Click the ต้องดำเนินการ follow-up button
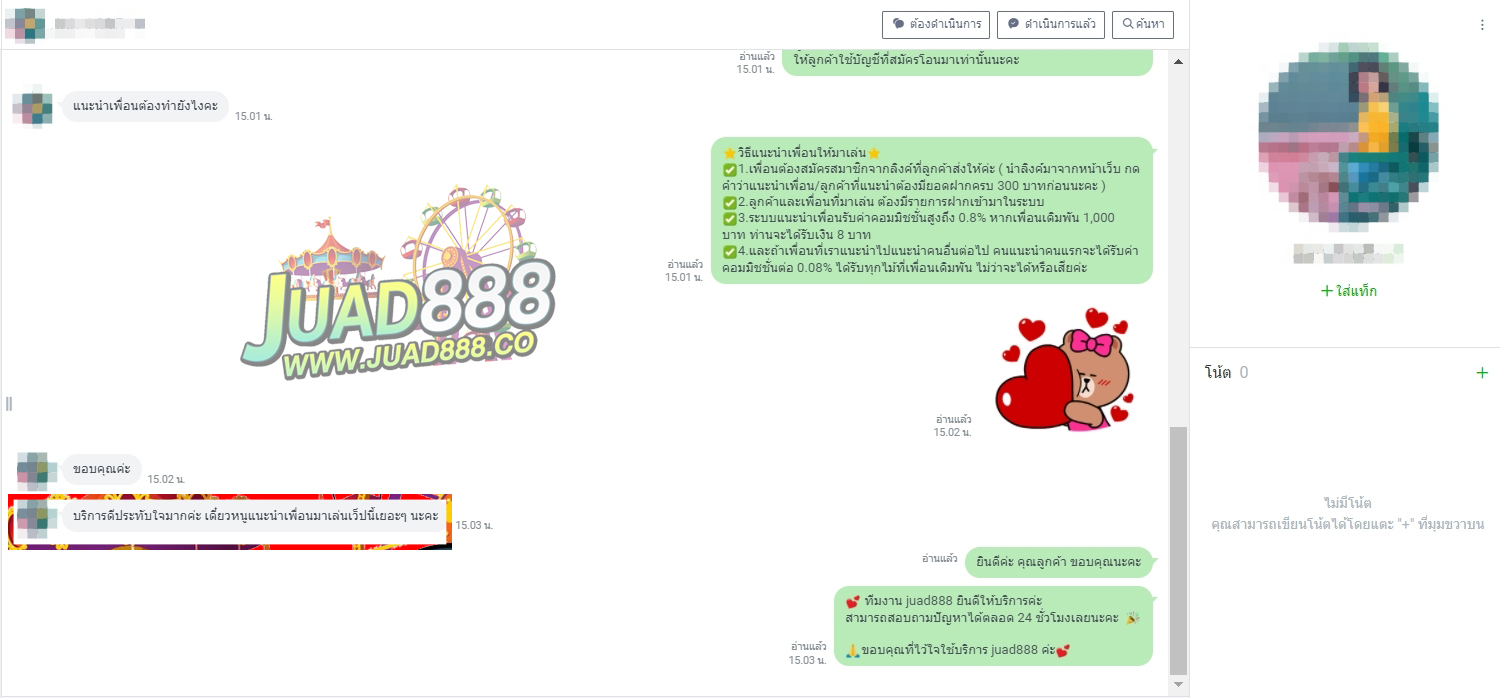The height and width of the screenshot is (698, 1500). coord(936,24)
